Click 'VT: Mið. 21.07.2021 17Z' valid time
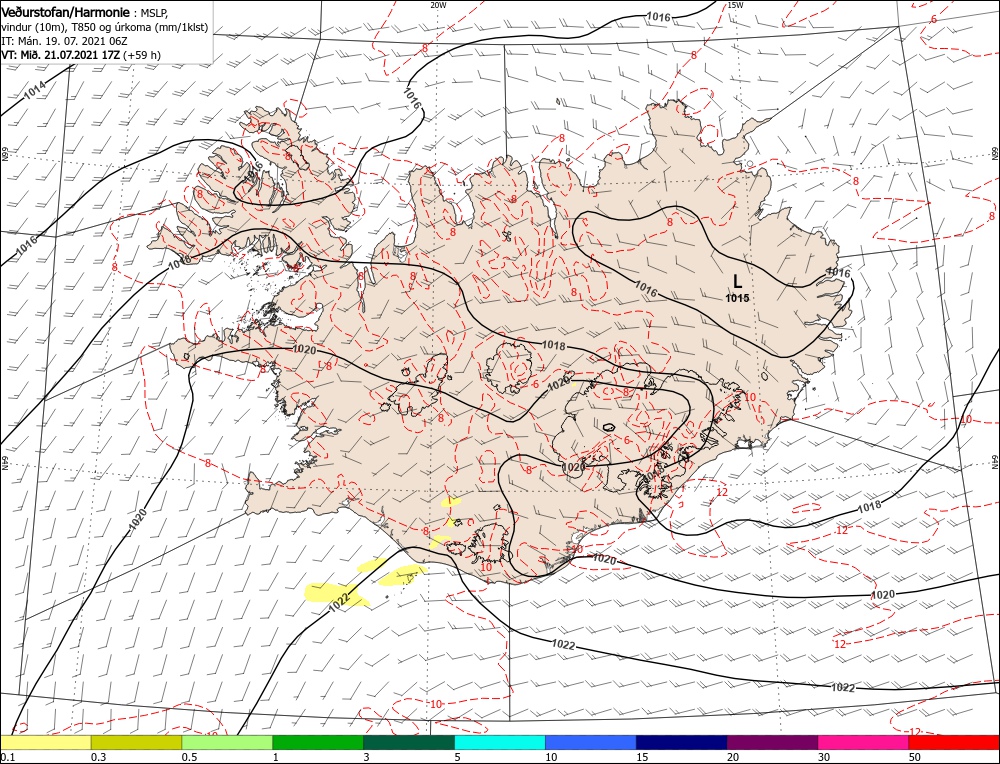 pyautogui.click(x=60, y=55)
